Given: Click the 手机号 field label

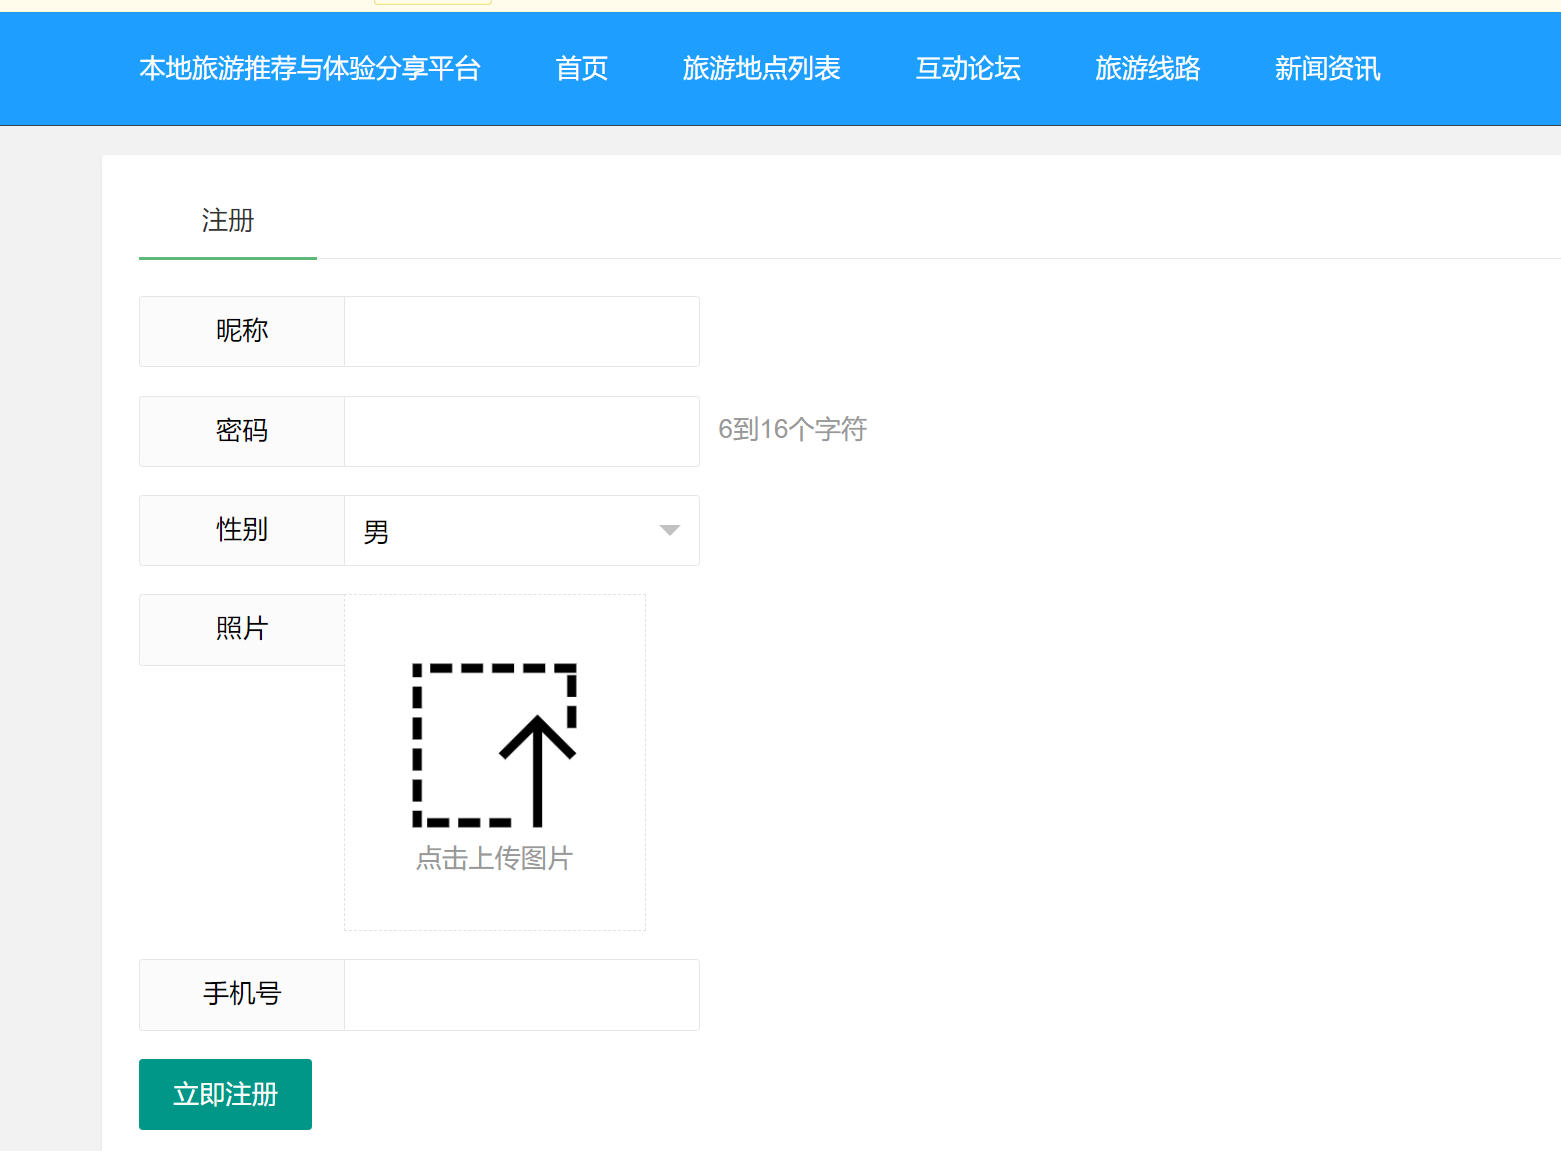Looking at the screenshot, I should [x=242, y=994].
